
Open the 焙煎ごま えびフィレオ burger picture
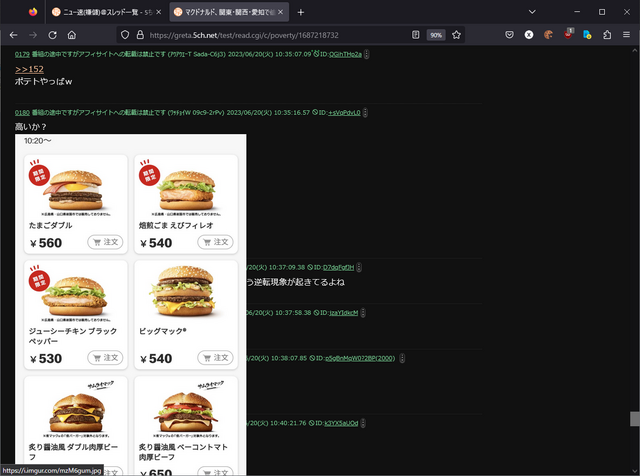[x=186, y=190]
